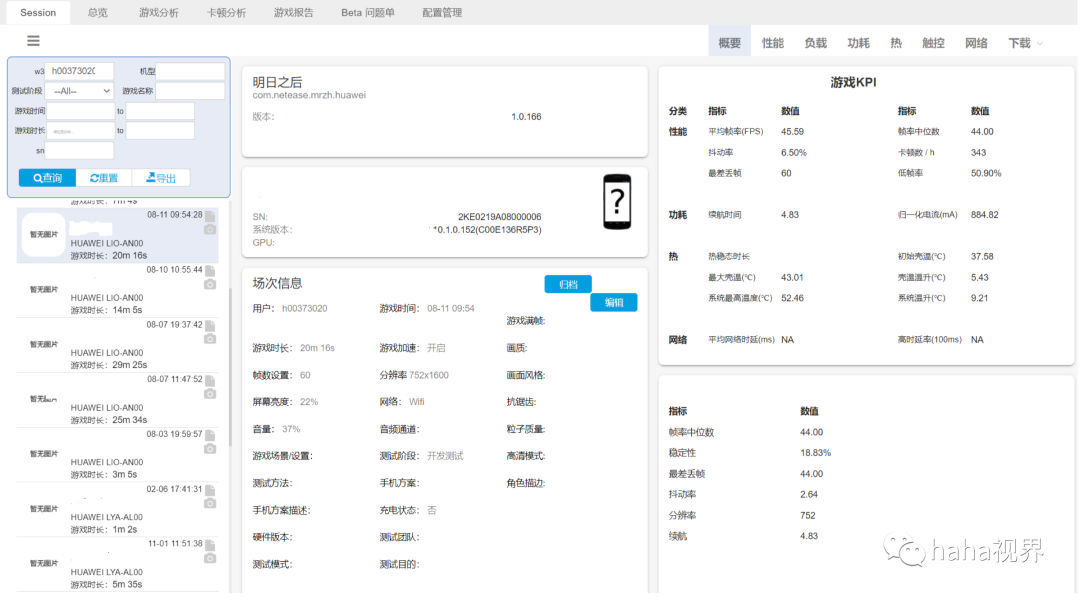Click the 重置 reset button

(x=104, y=178)
